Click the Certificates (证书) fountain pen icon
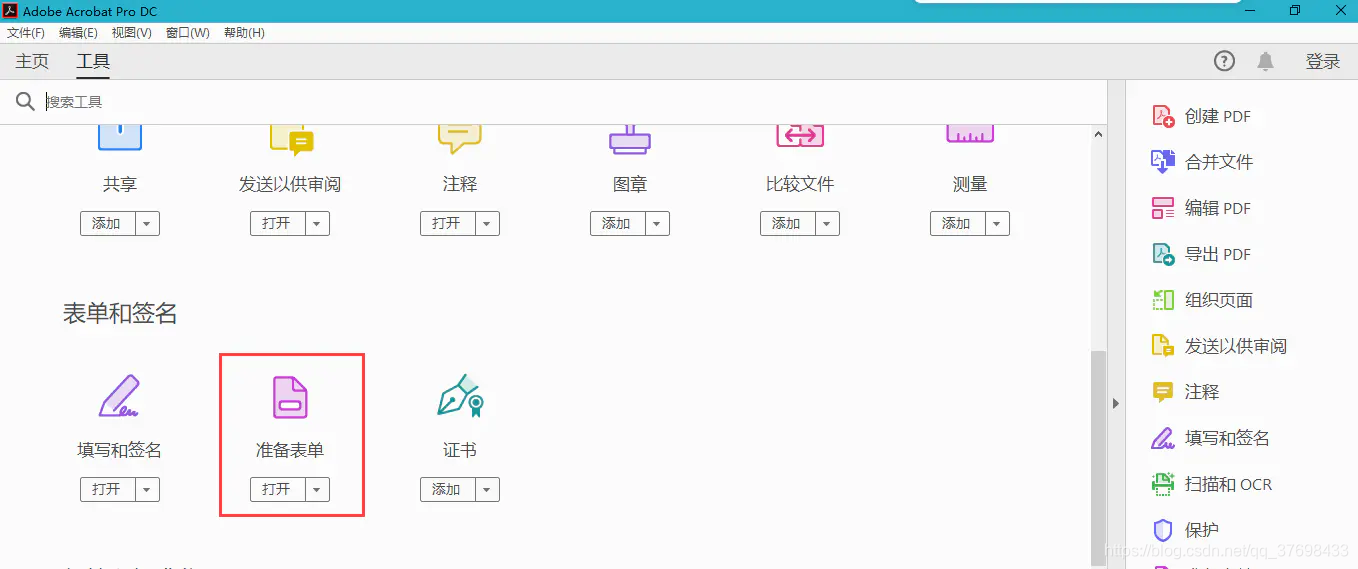This screenshot has height=569, width=1358. tap(460, 396)
